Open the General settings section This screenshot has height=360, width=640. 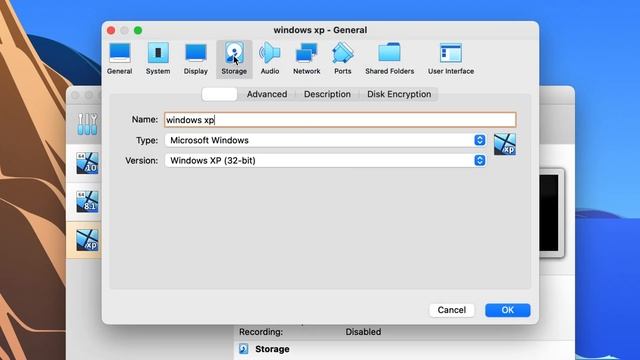120,59
